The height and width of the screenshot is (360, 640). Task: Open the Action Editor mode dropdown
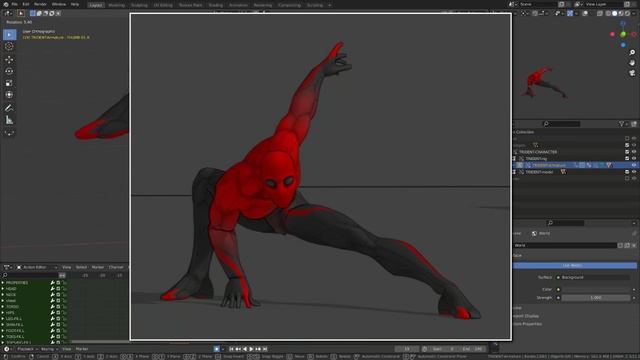(37, 267)
